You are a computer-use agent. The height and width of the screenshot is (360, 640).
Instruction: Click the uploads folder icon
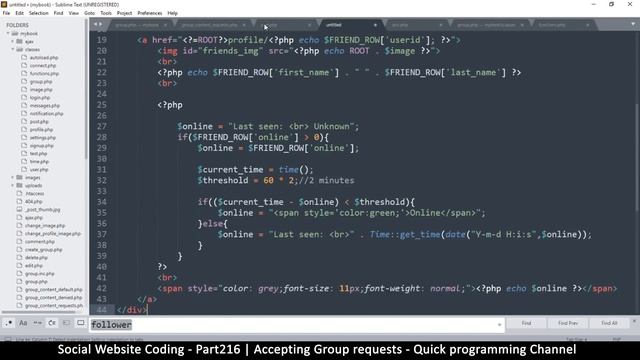tap(19, 185)
